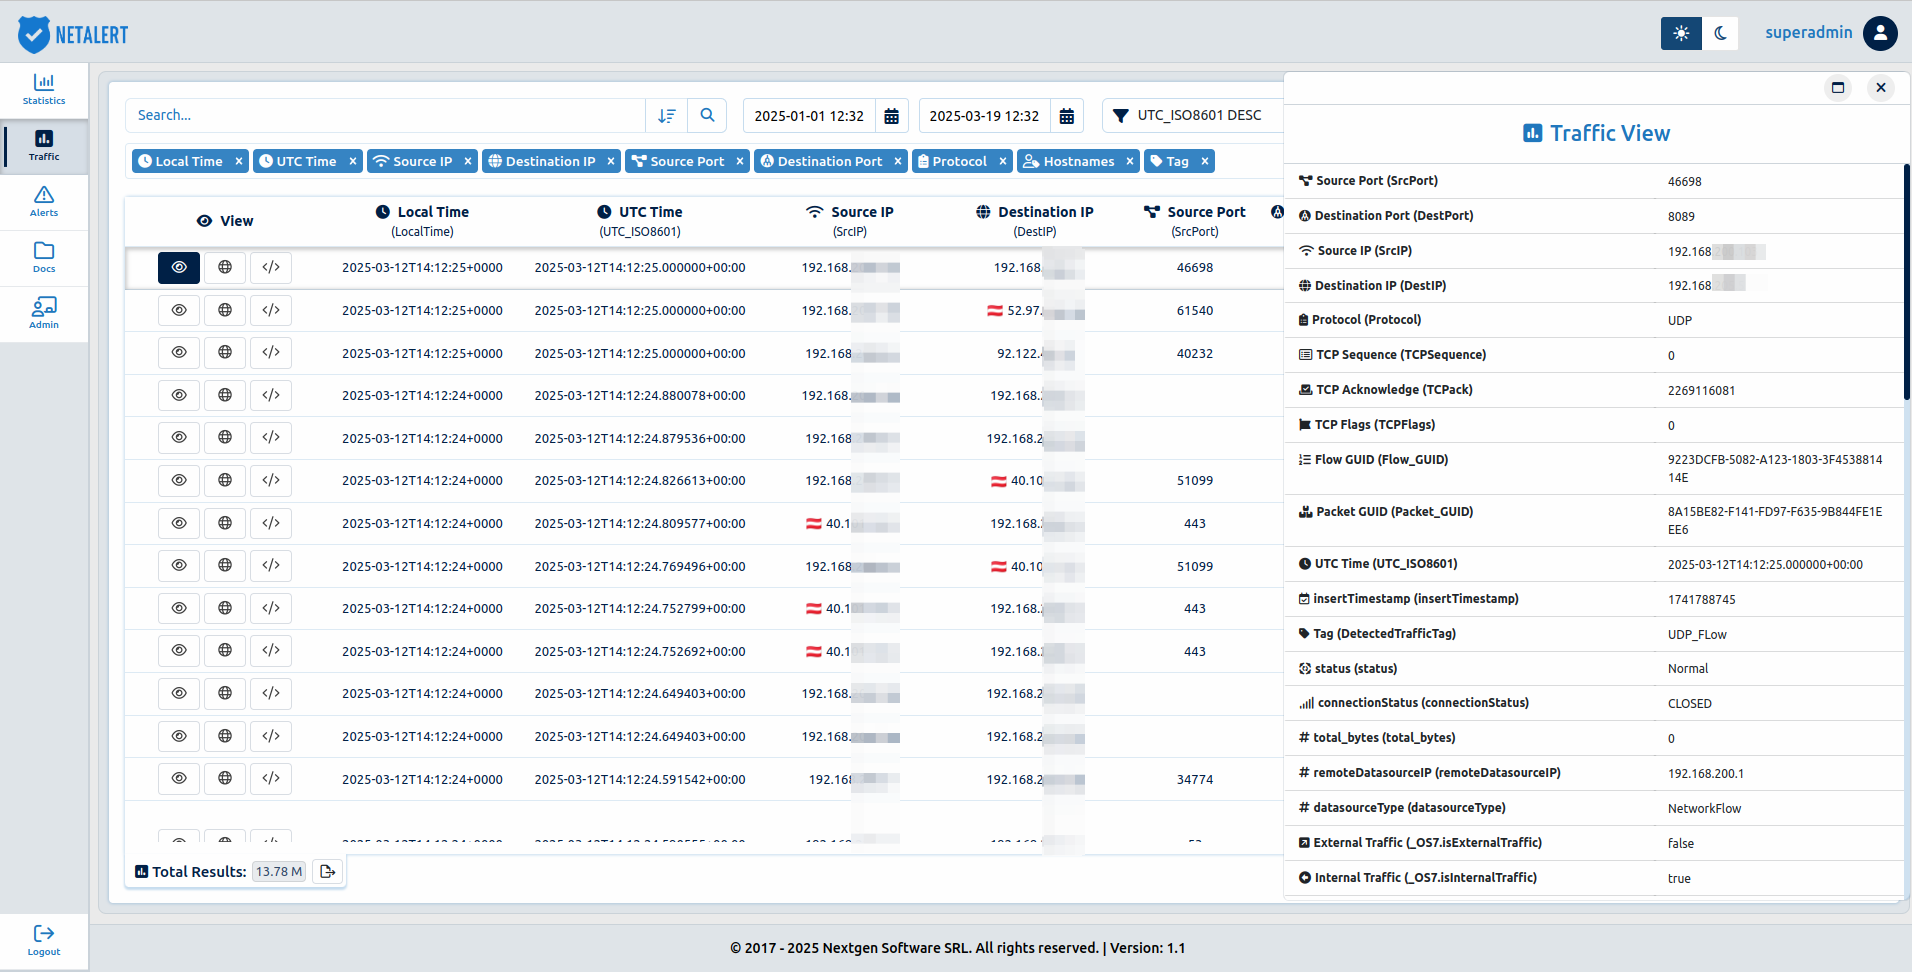Click globe icon in port 34774 row
This screenshot has height=972, width=1912.
click(225, 779)
